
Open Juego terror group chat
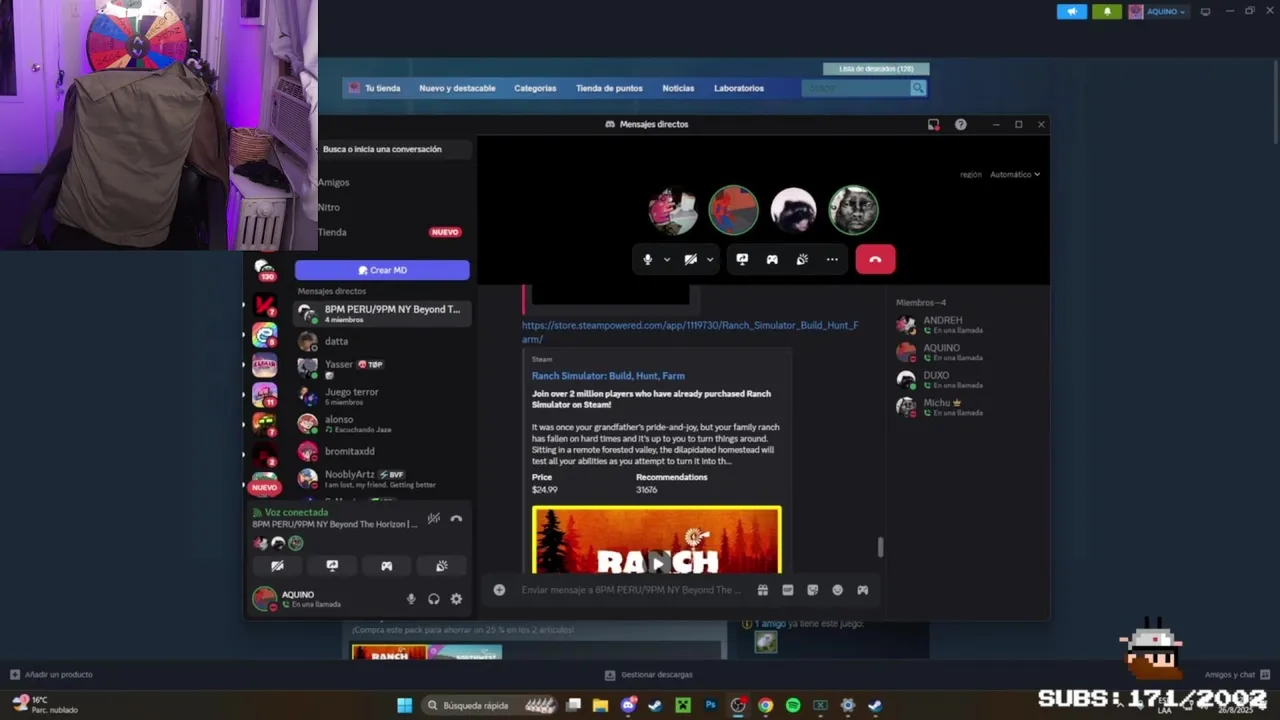tap(382, 396)
